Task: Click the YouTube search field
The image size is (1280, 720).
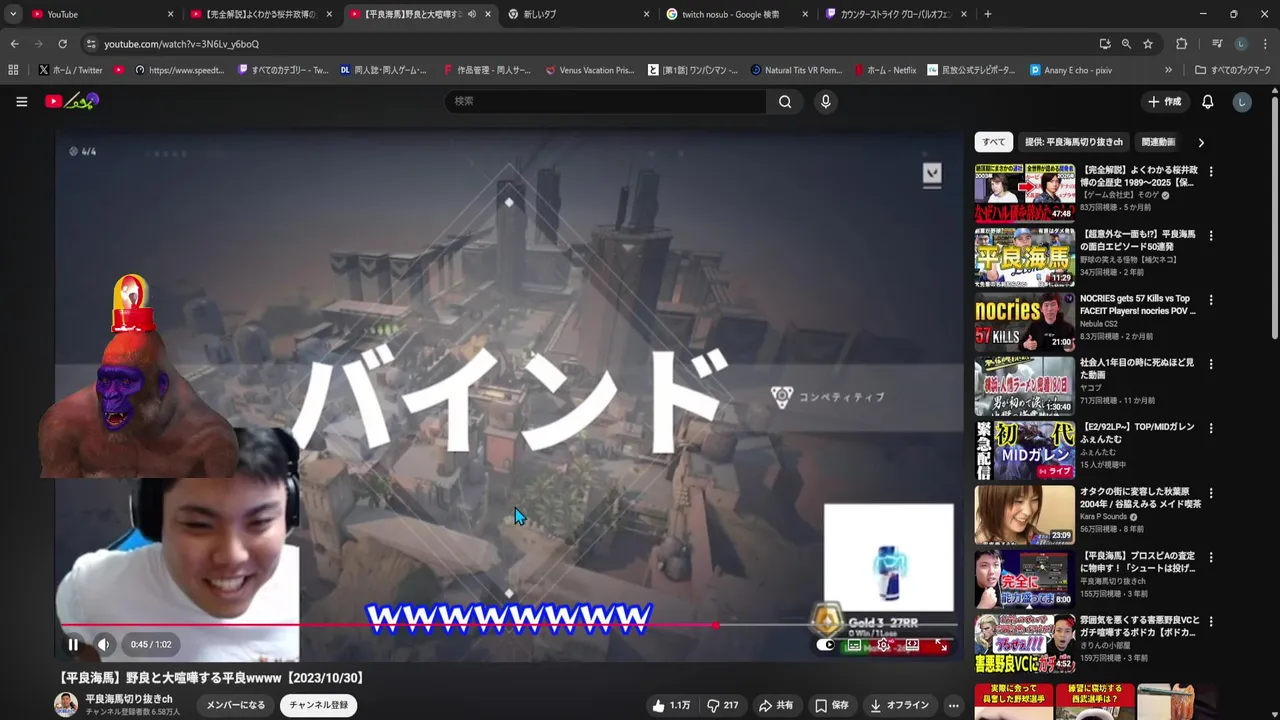Action: tap(604, 101)
